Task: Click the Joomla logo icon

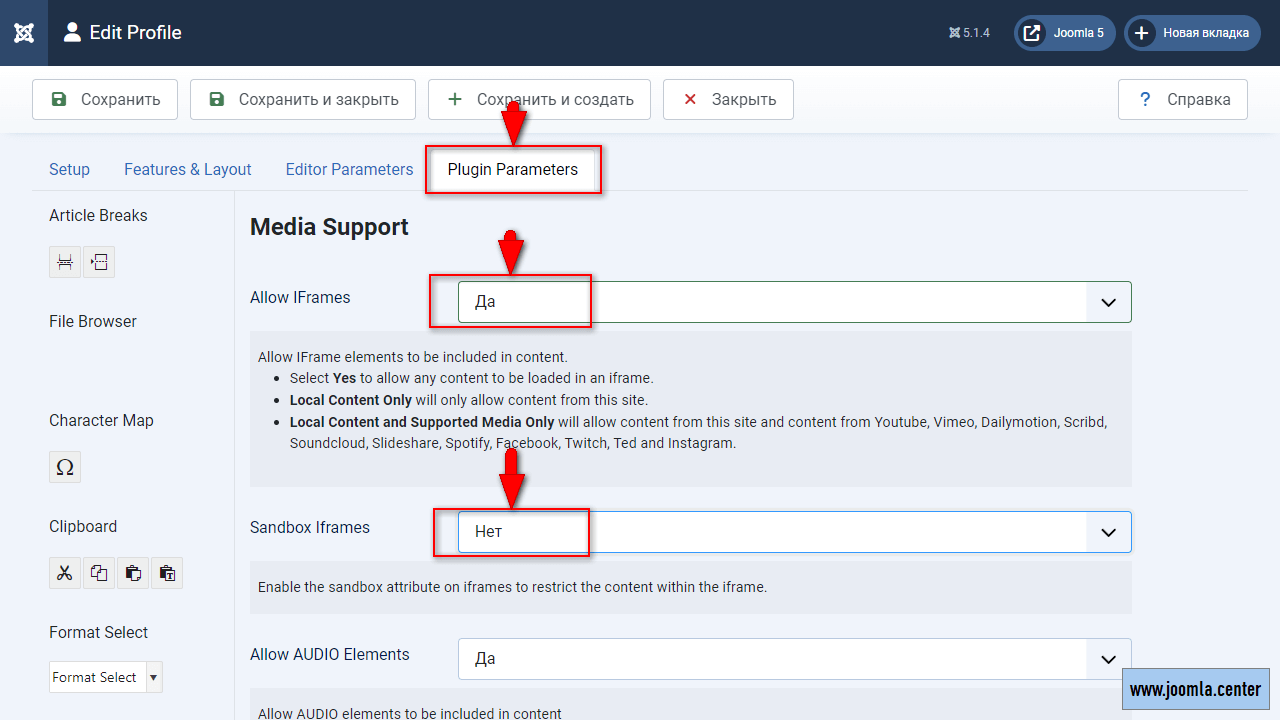Action: click(x=24, y=33)
